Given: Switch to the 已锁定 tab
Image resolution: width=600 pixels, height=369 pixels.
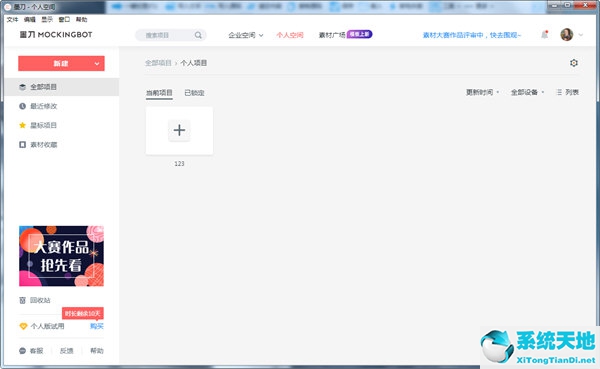Looking at the screenshot, I should pos(194,93).
